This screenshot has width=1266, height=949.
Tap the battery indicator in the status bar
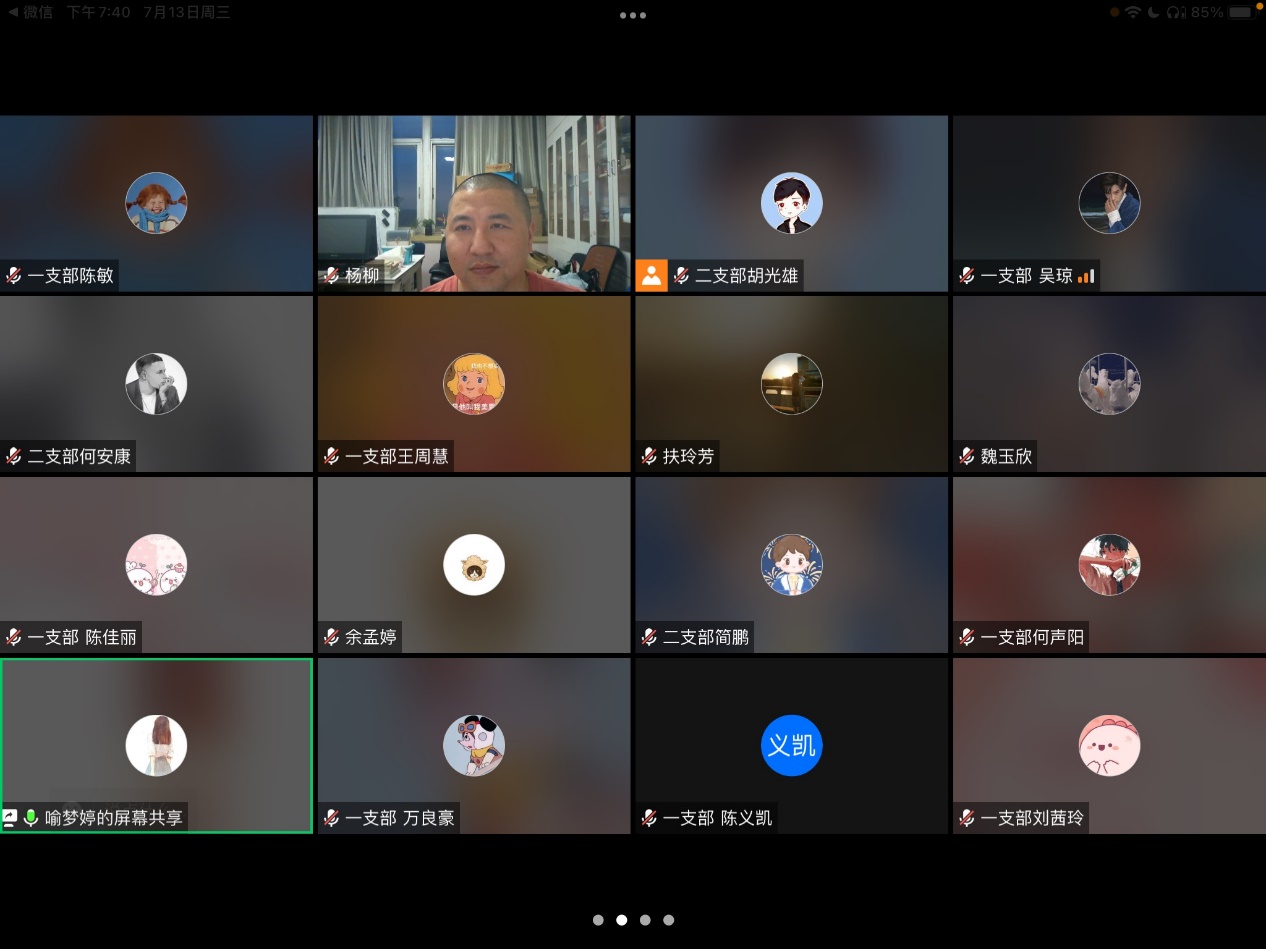1240,12
